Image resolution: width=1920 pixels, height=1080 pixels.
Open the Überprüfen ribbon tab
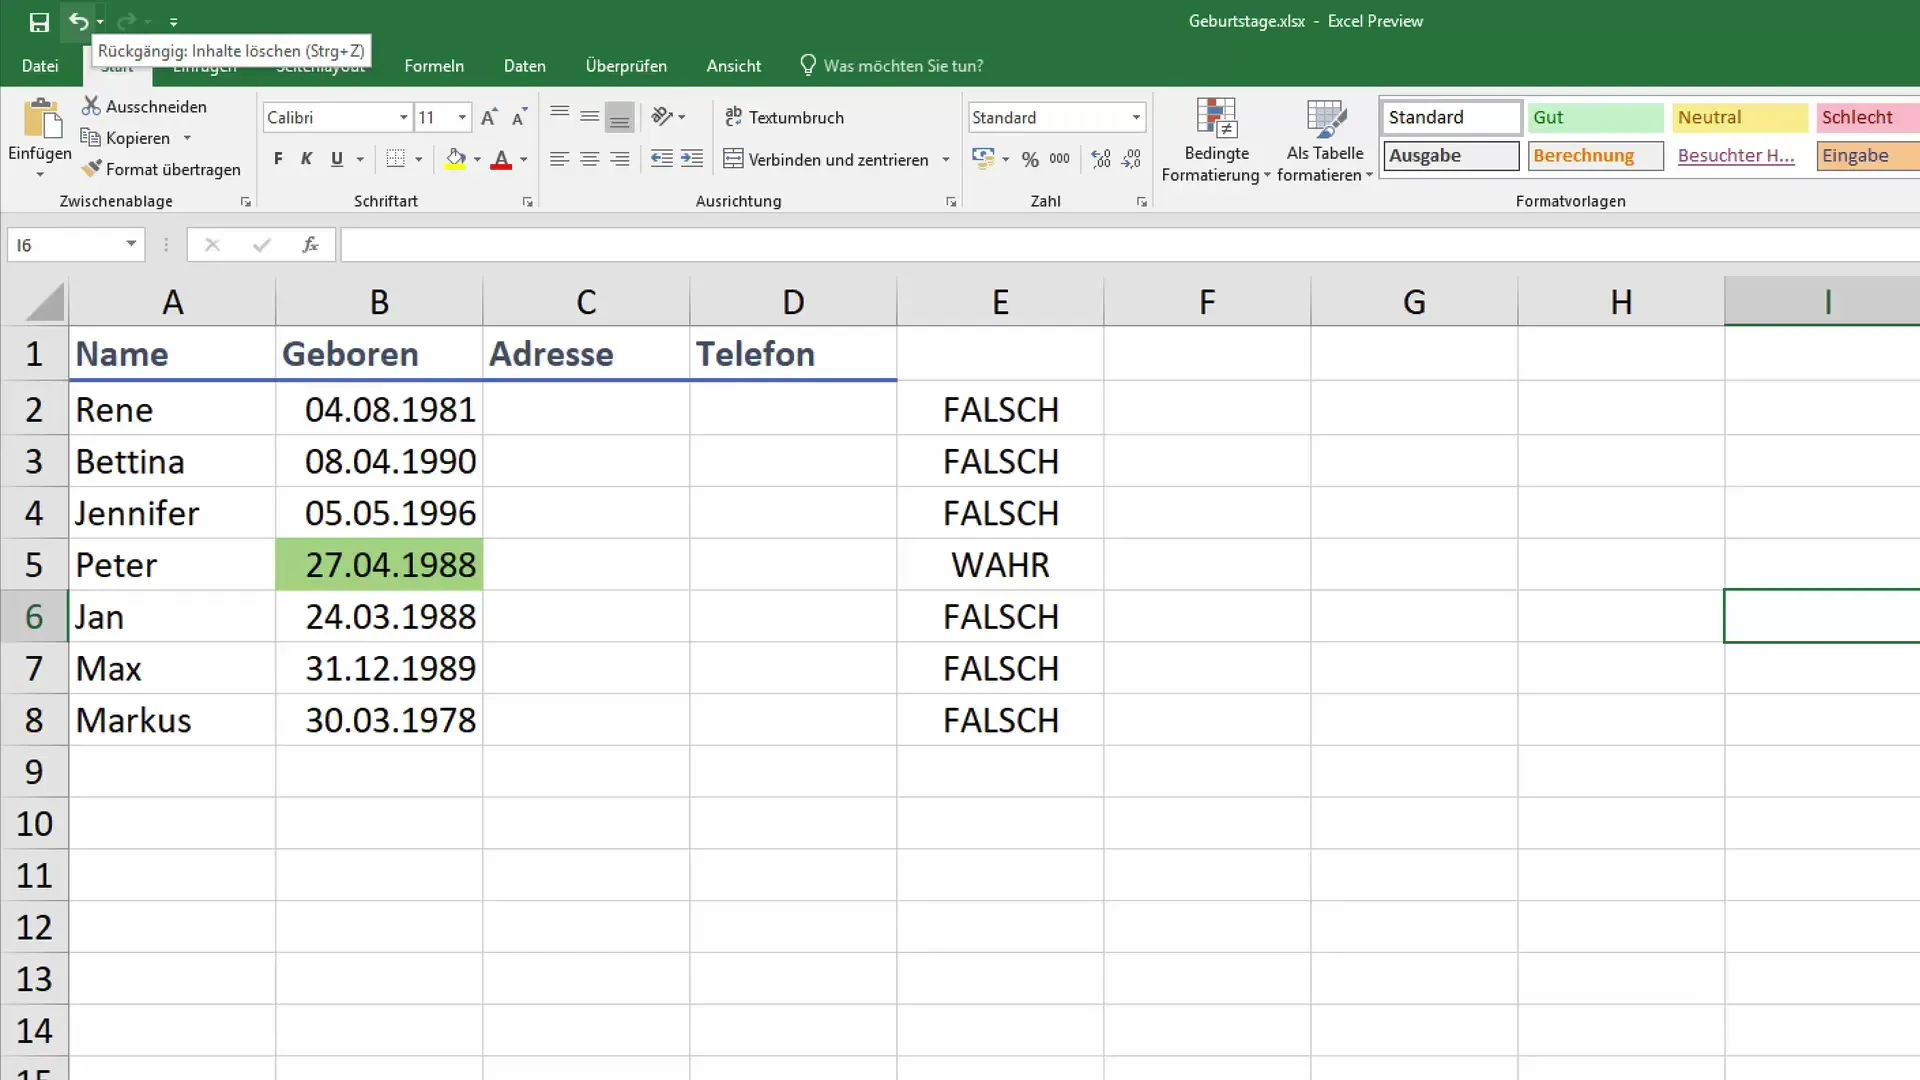click(x=626, y=66)
